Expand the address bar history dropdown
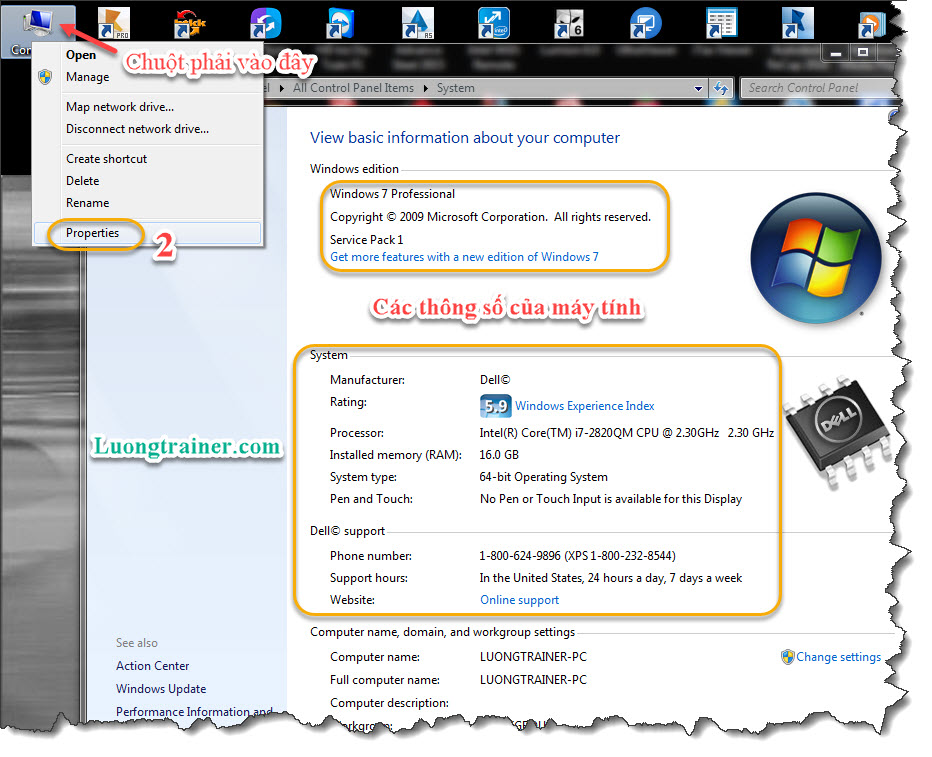The image size is (932, 757). [x=698, y=89]
